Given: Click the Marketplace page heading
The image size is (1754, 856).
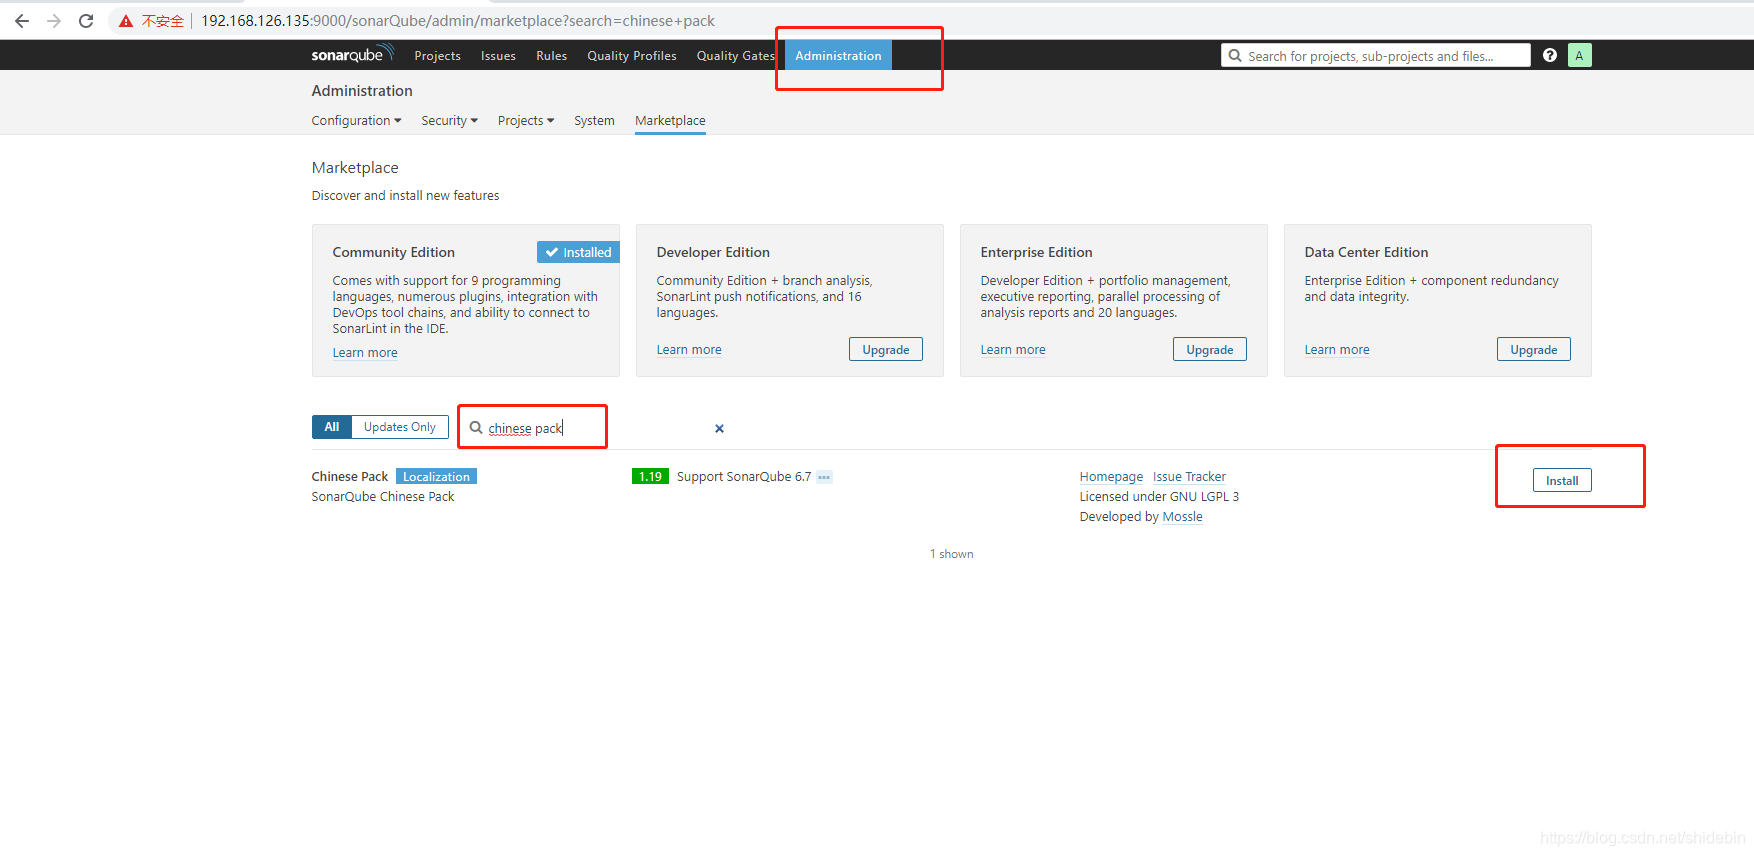Looking at the screenshot, I should [355, 168].
